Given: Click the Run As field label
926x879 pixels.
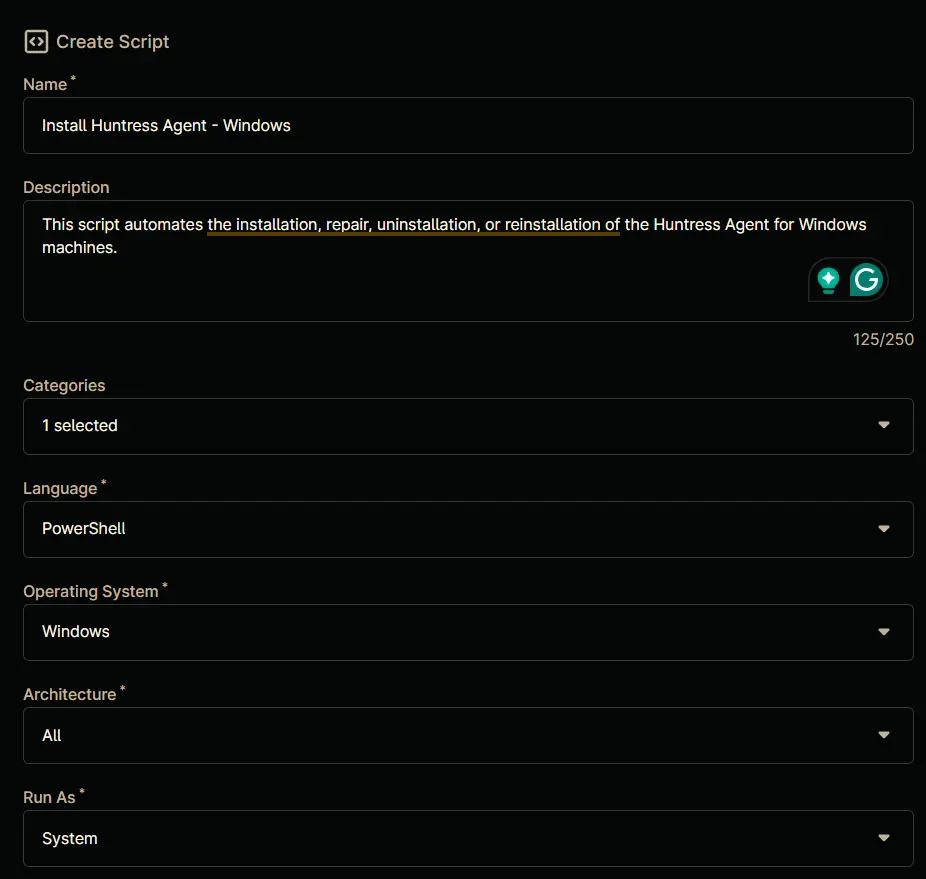Looking at the screenshot, I should pyautogui.click(x=50, y=797).
